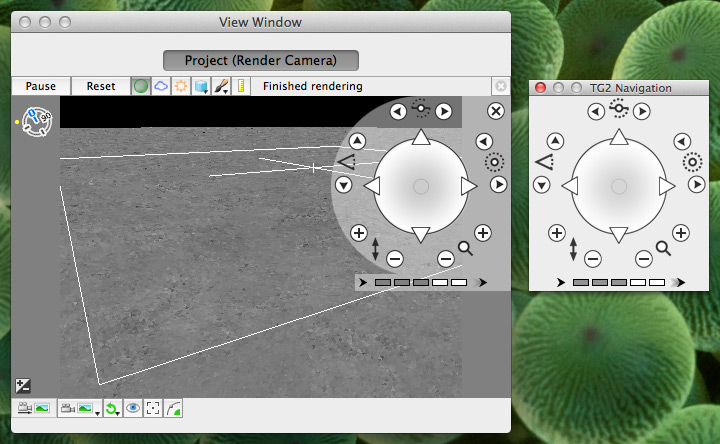Click faster speed arrow in TG2 Navigation
Screen dimensions: 720x444
click(679, 282)
